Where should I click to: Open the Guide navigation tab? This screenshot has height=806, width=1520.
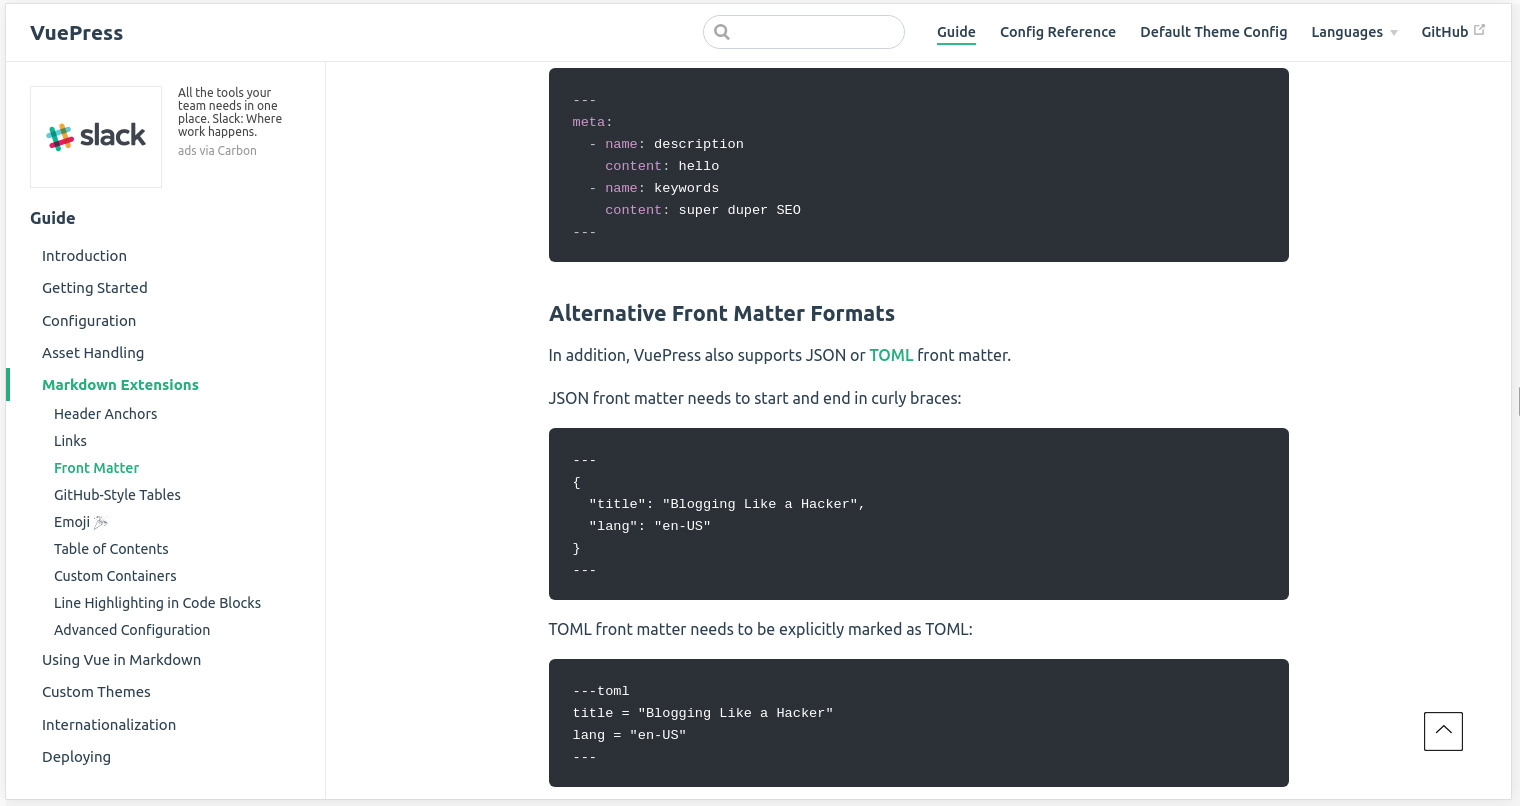956,32
